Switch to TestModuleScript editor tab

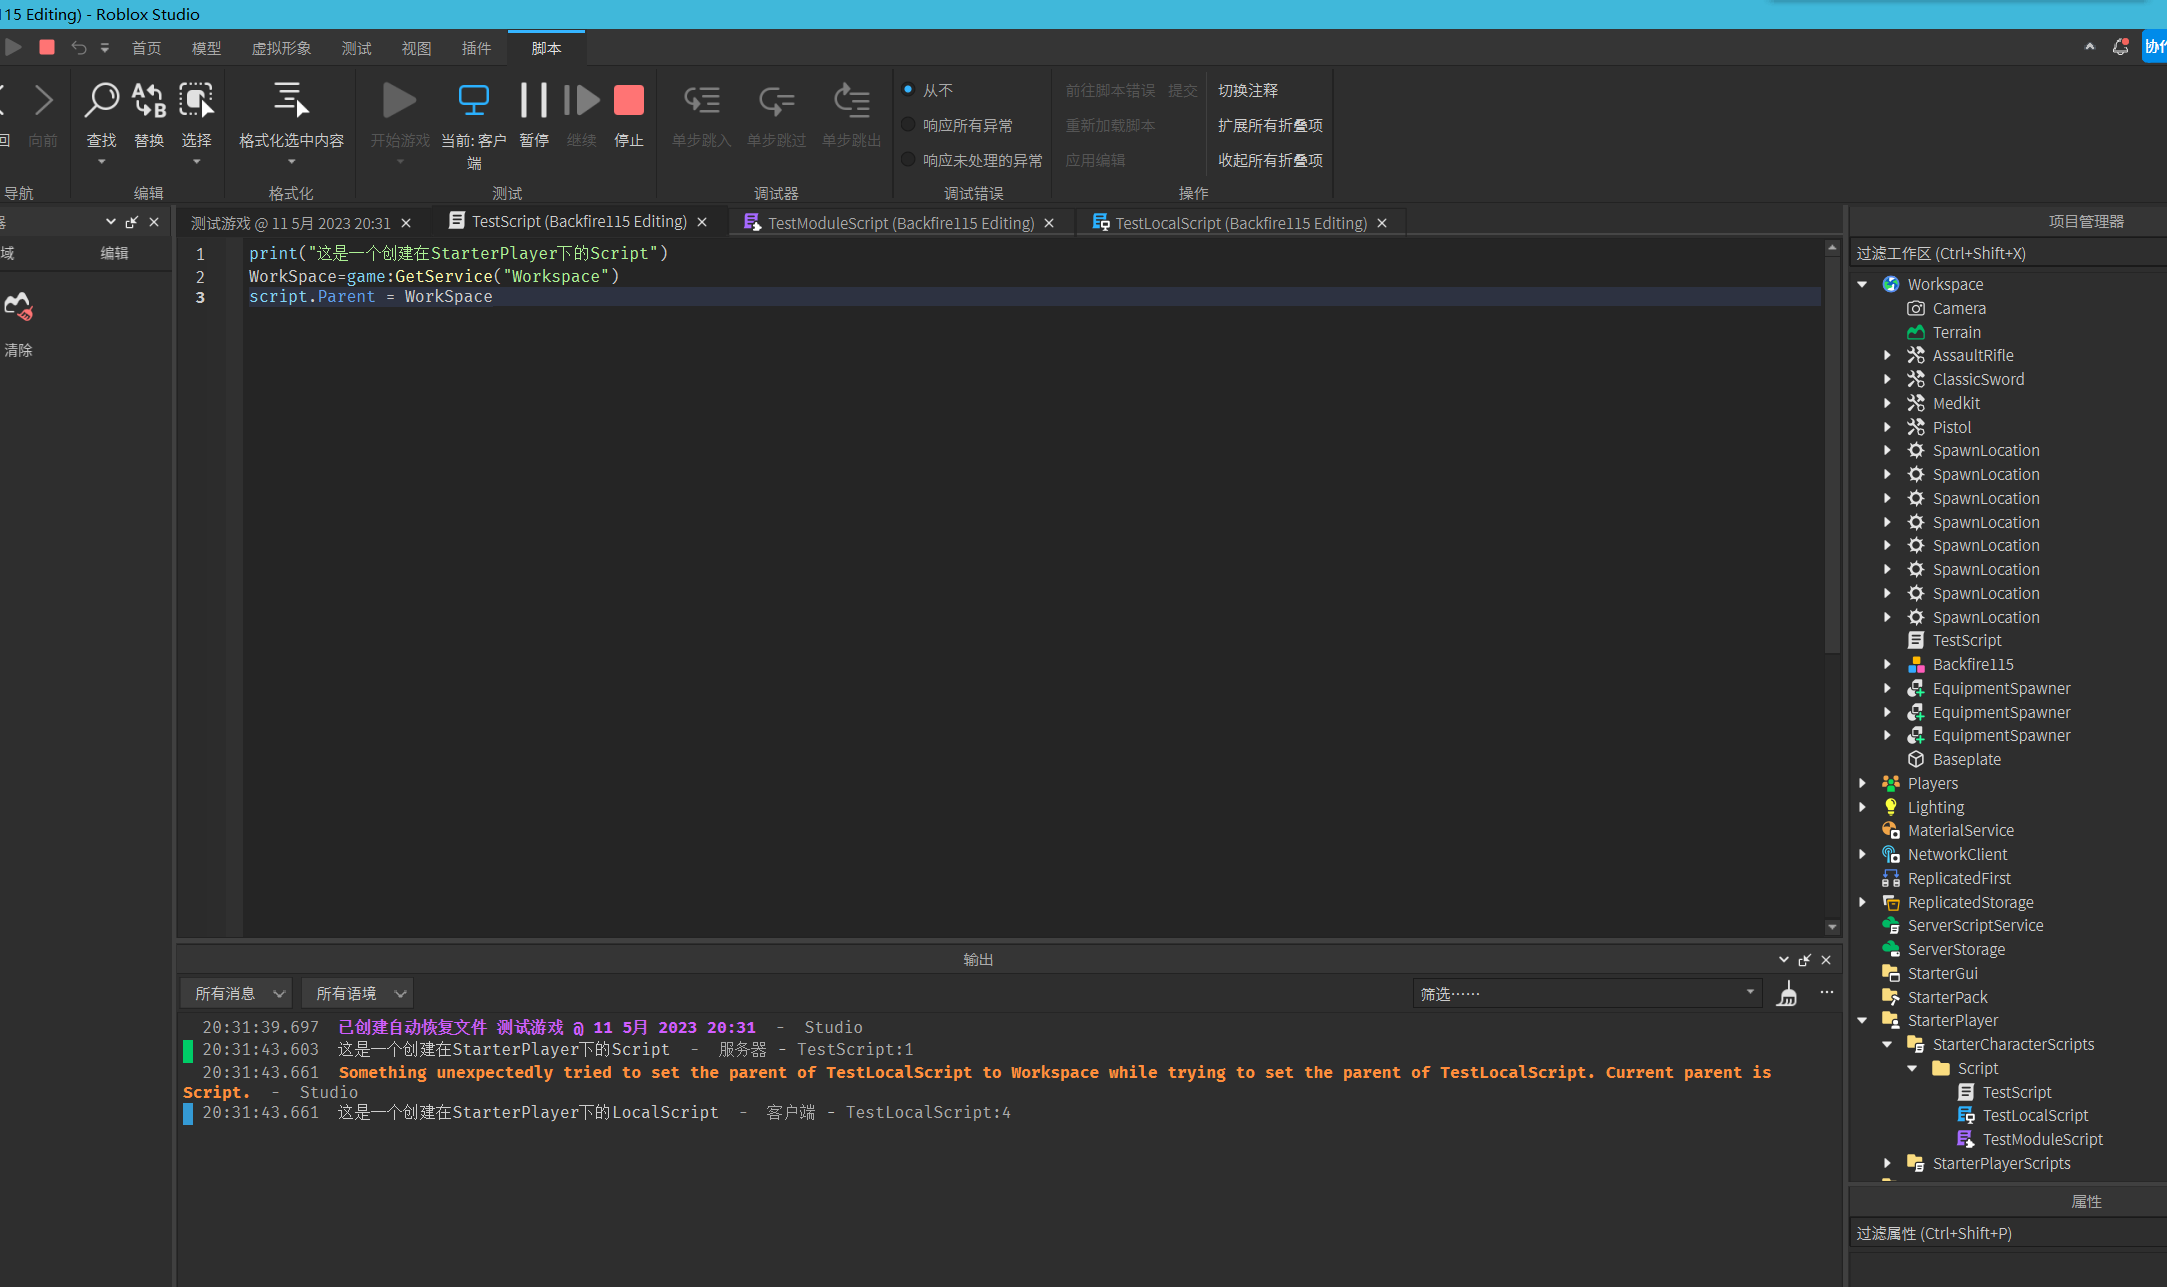click(x=900, y=223)
